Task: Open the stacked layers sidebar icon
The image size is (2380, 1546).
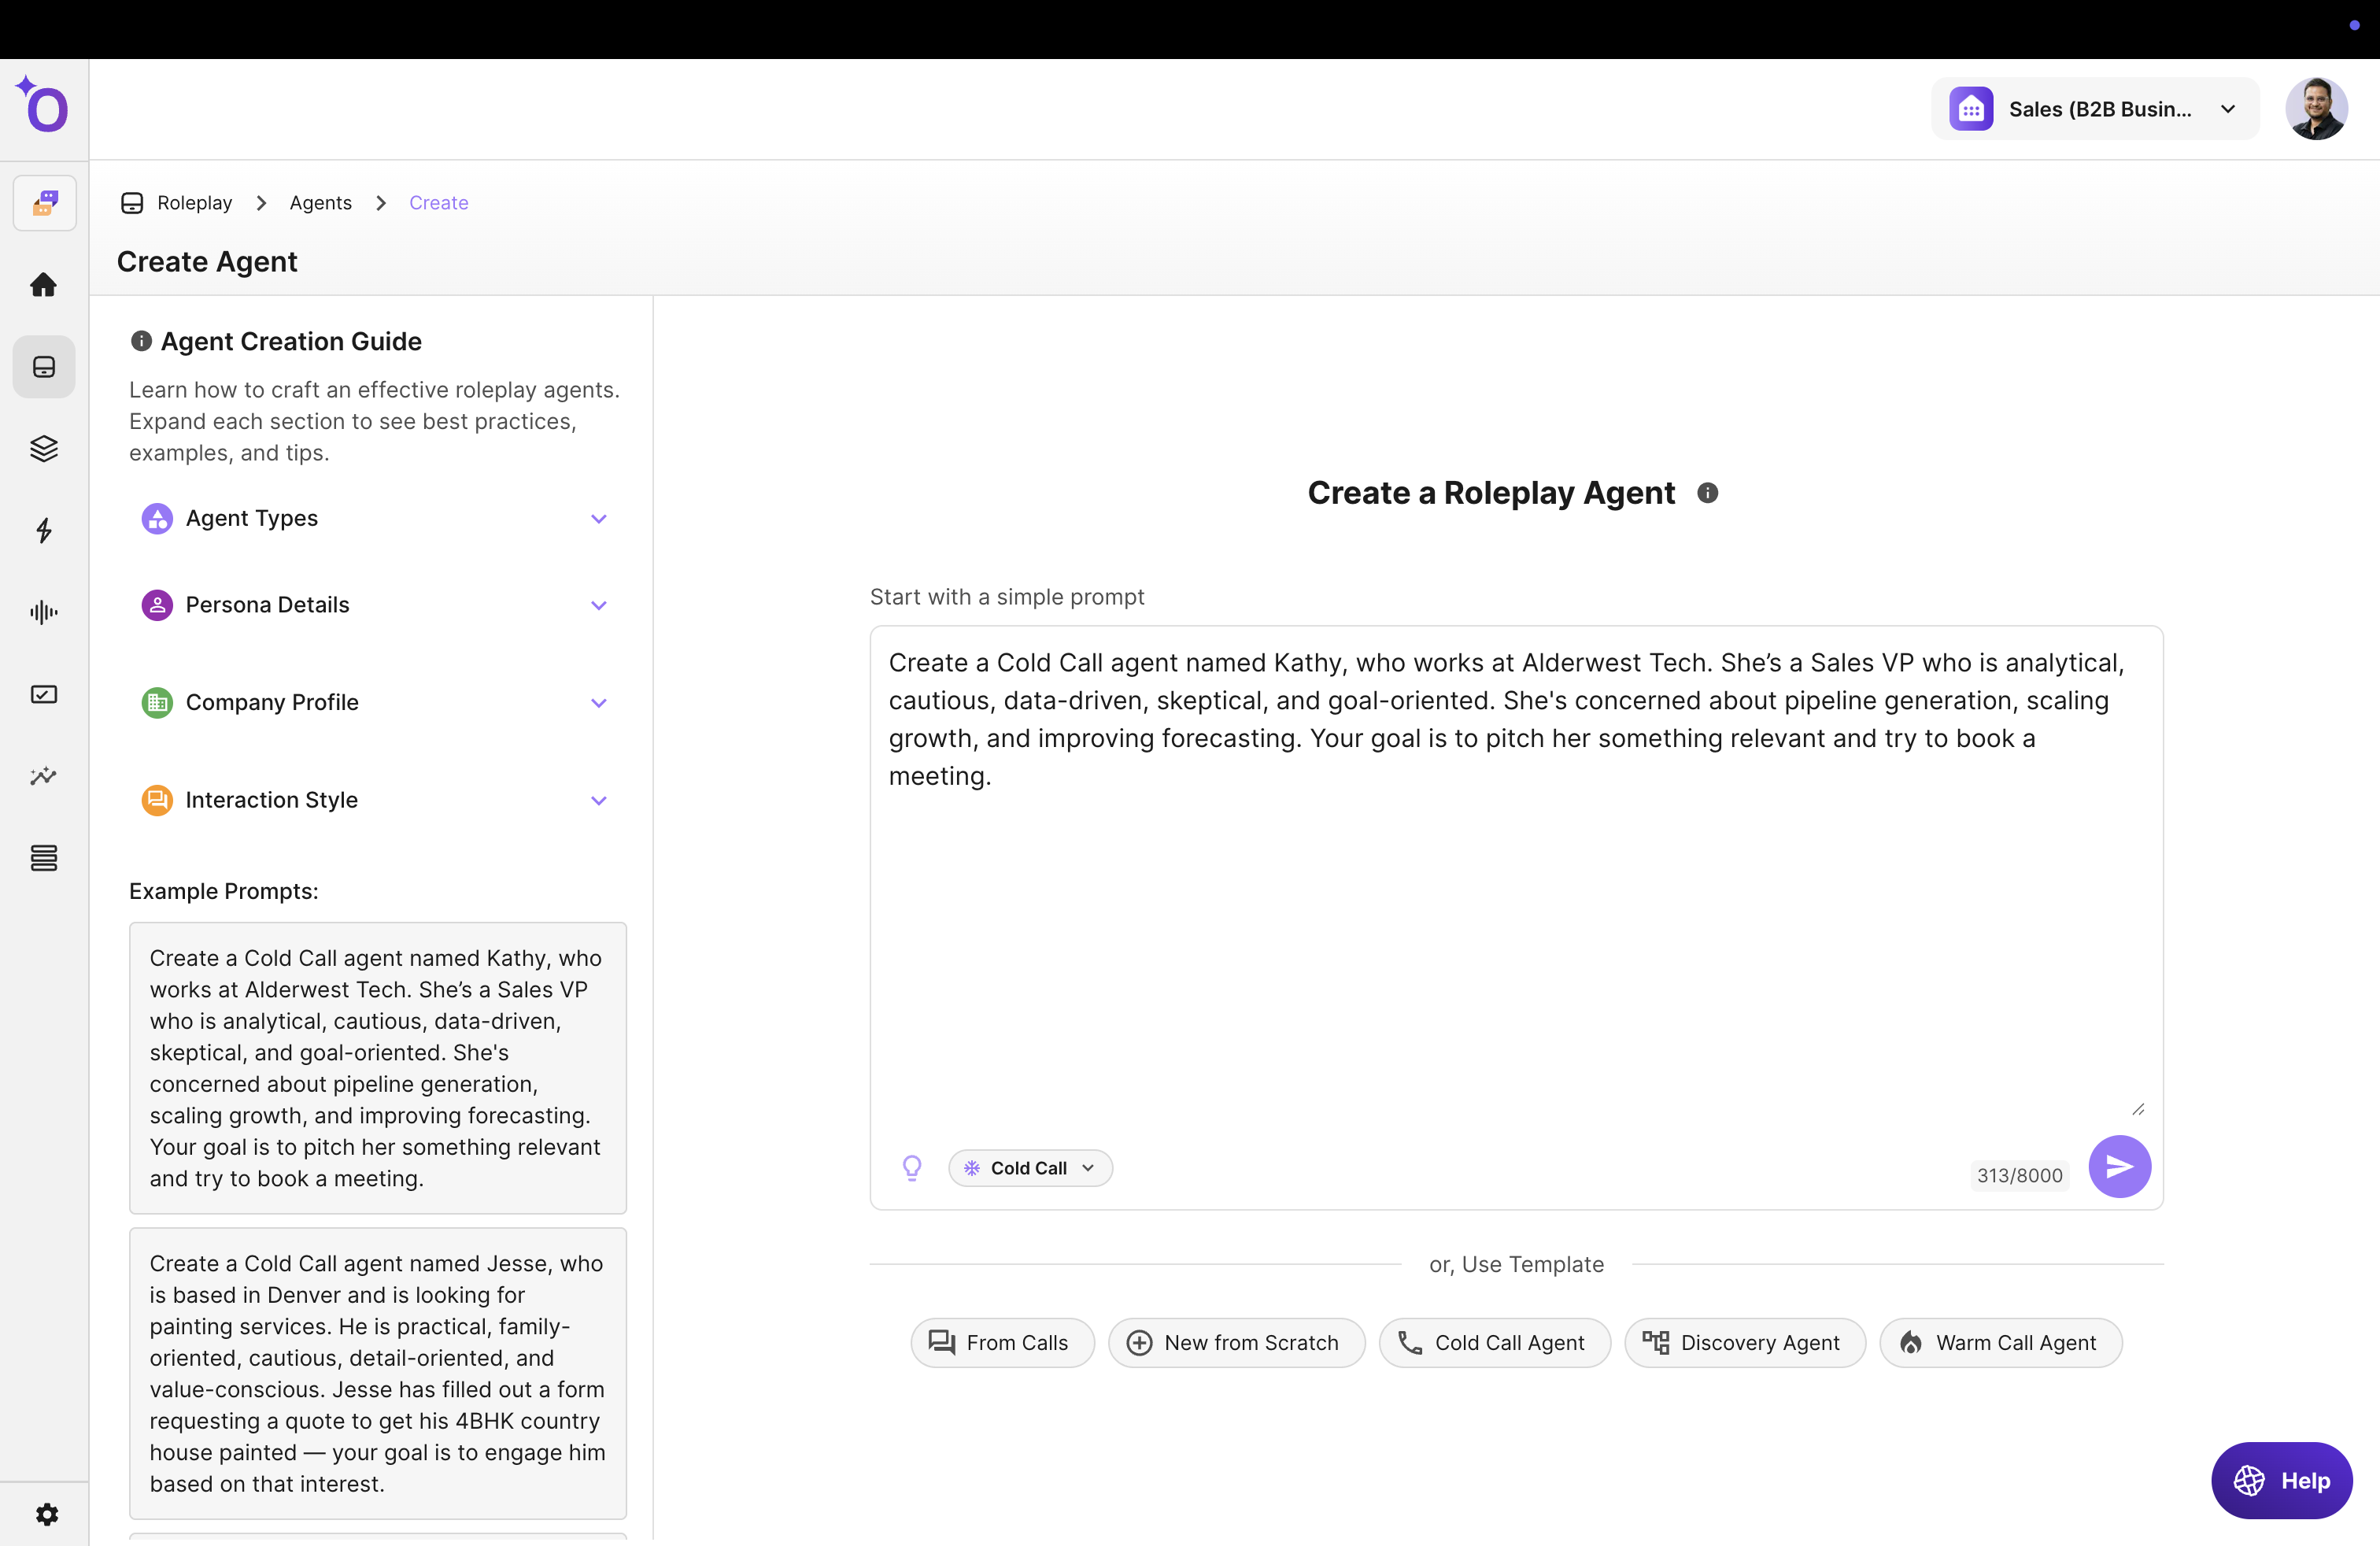Action: [x=43, y=448]
